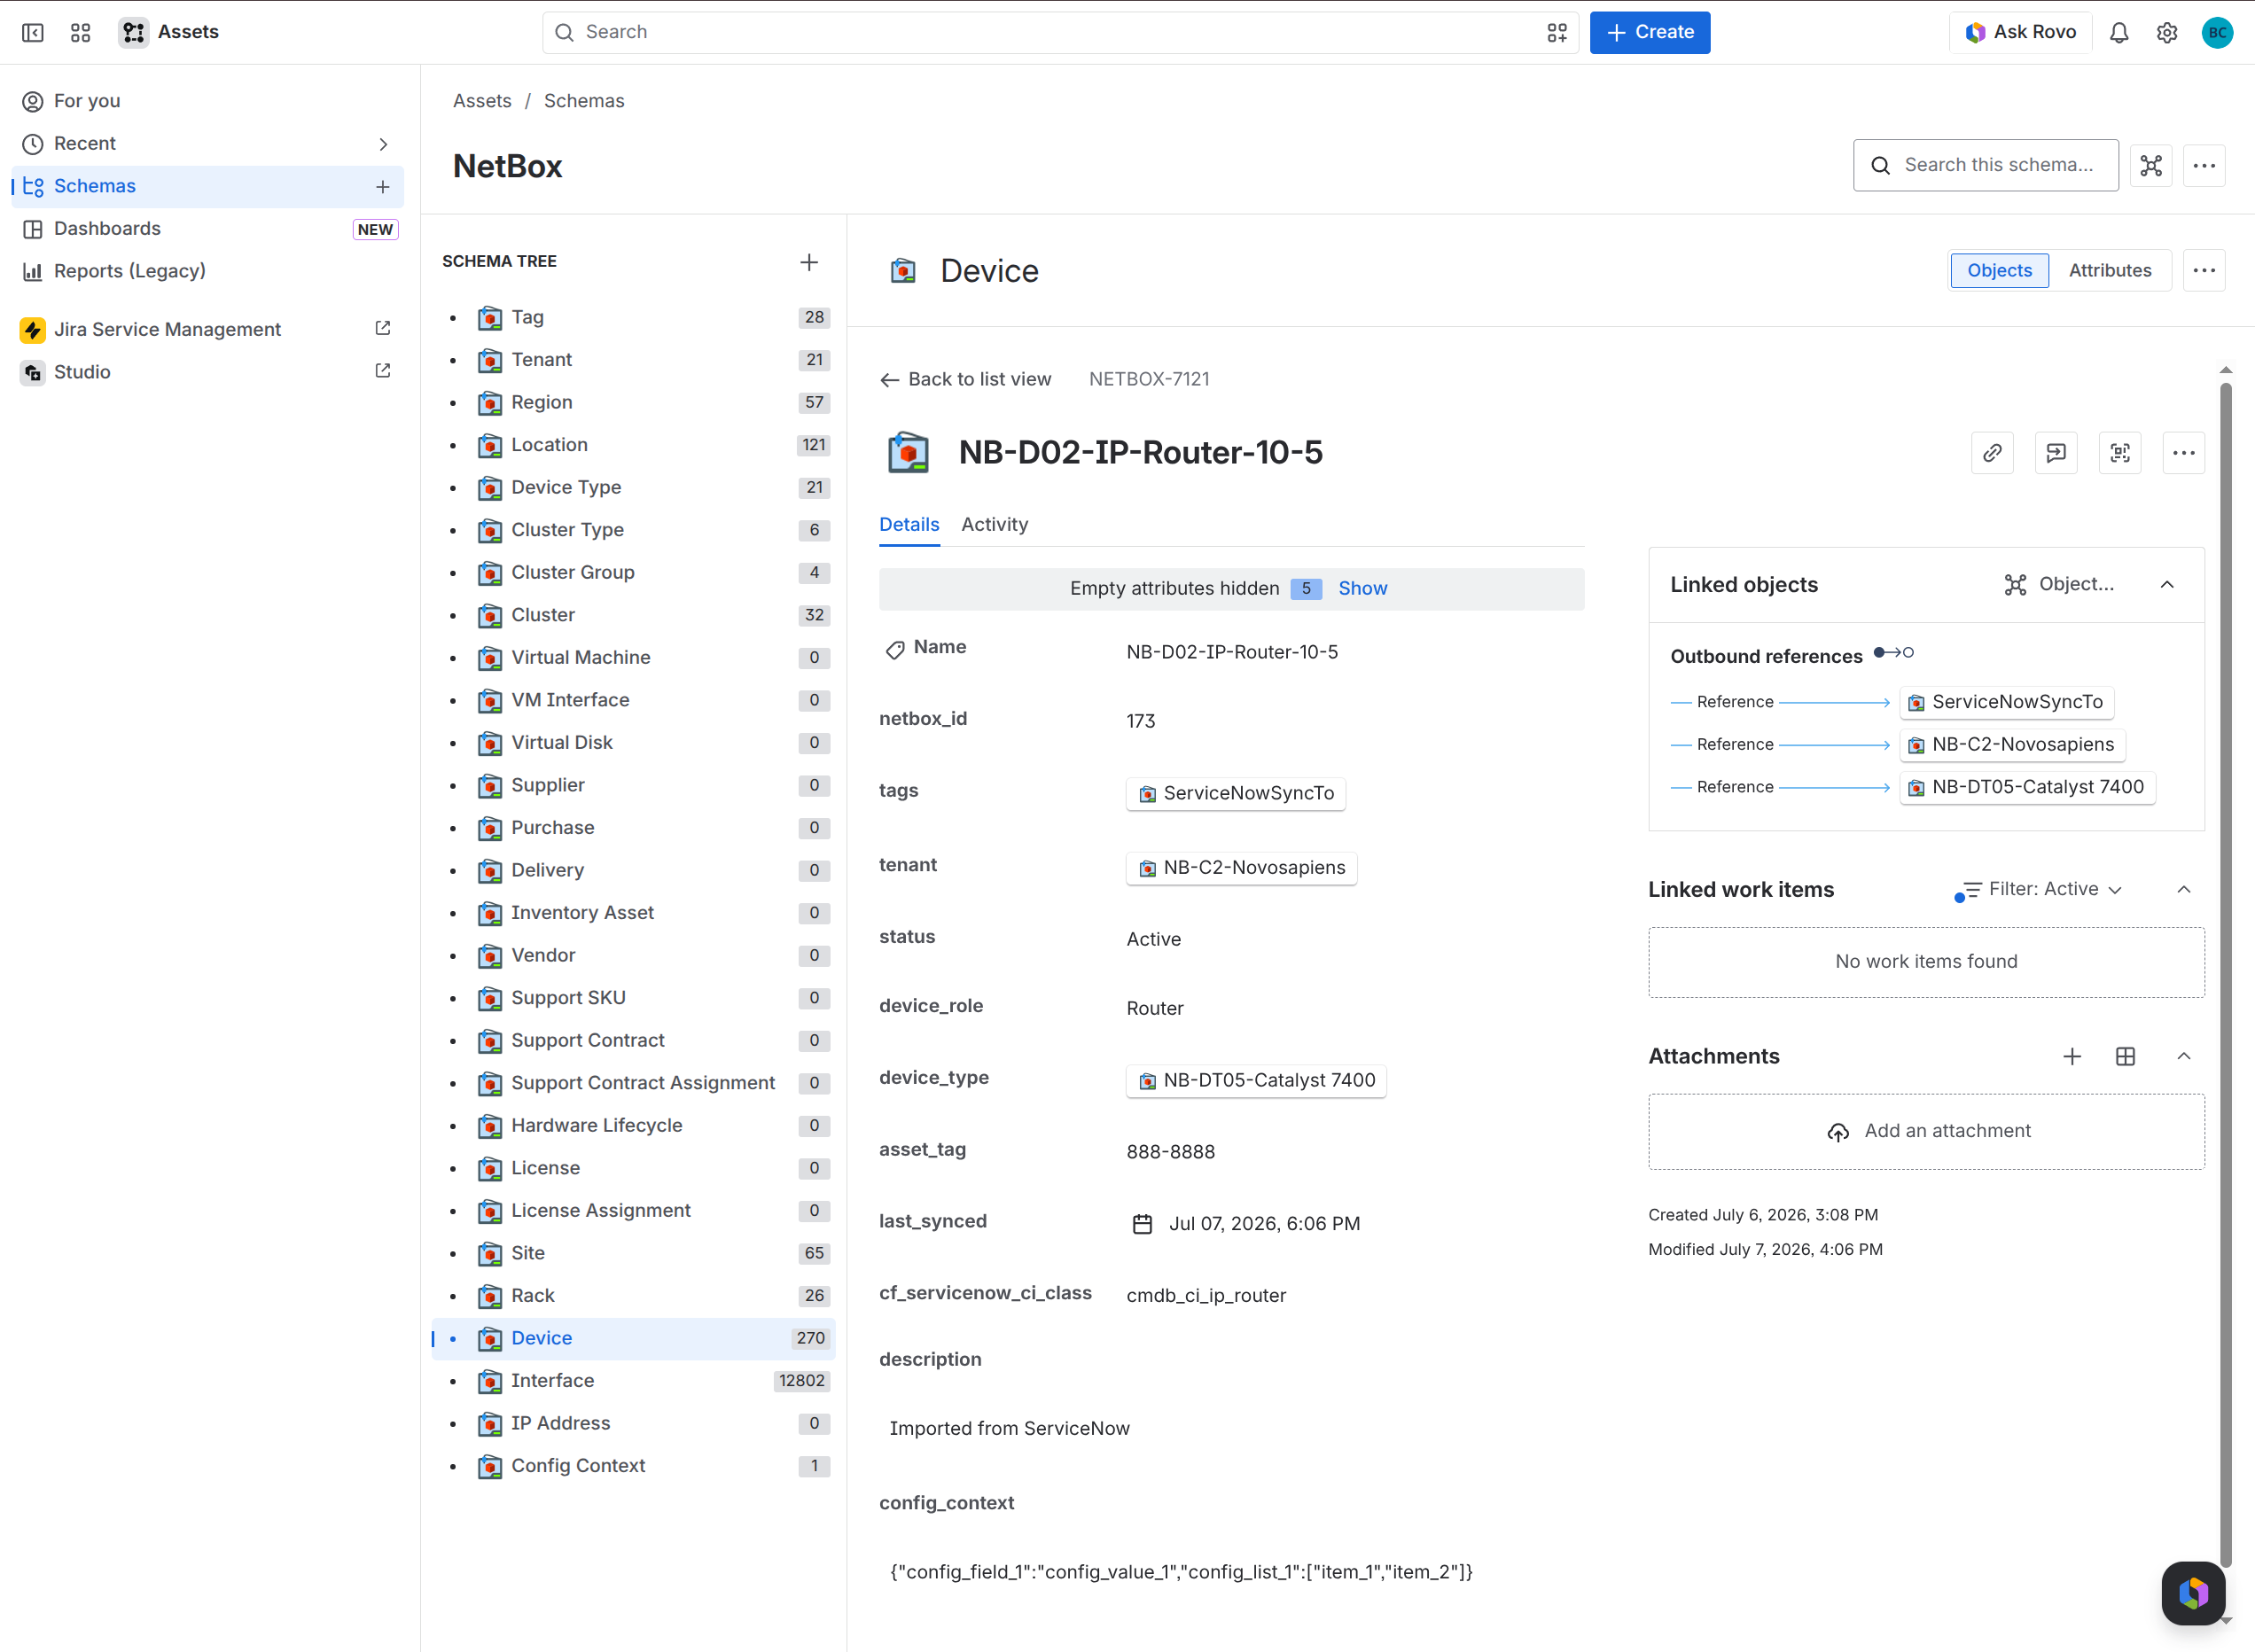Viewport: 2255px width, 1652px height.
Task: Open NB-C2-Novosapiens tenant chip
Action: [x=1241, y=868]
